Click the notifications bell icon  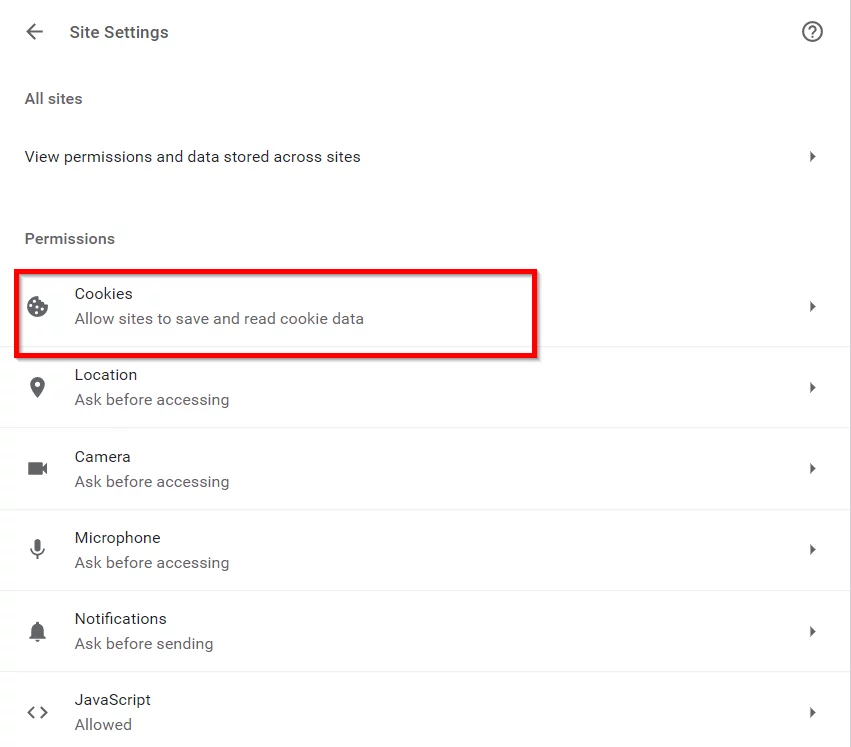pos(37,631)
